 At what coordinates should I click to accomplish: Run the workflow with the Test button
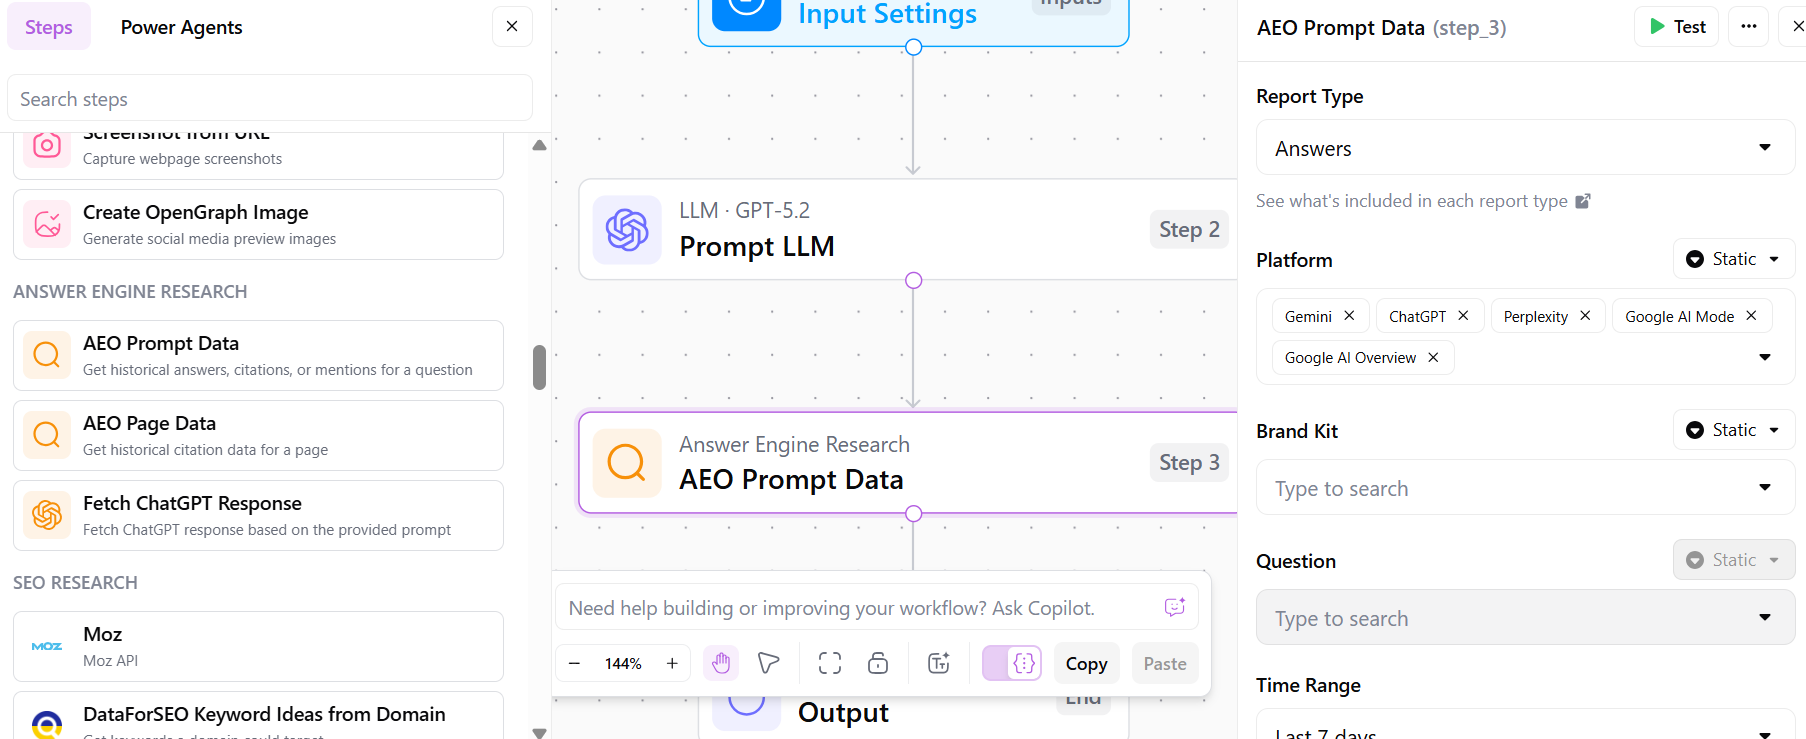click(1676, 26)
